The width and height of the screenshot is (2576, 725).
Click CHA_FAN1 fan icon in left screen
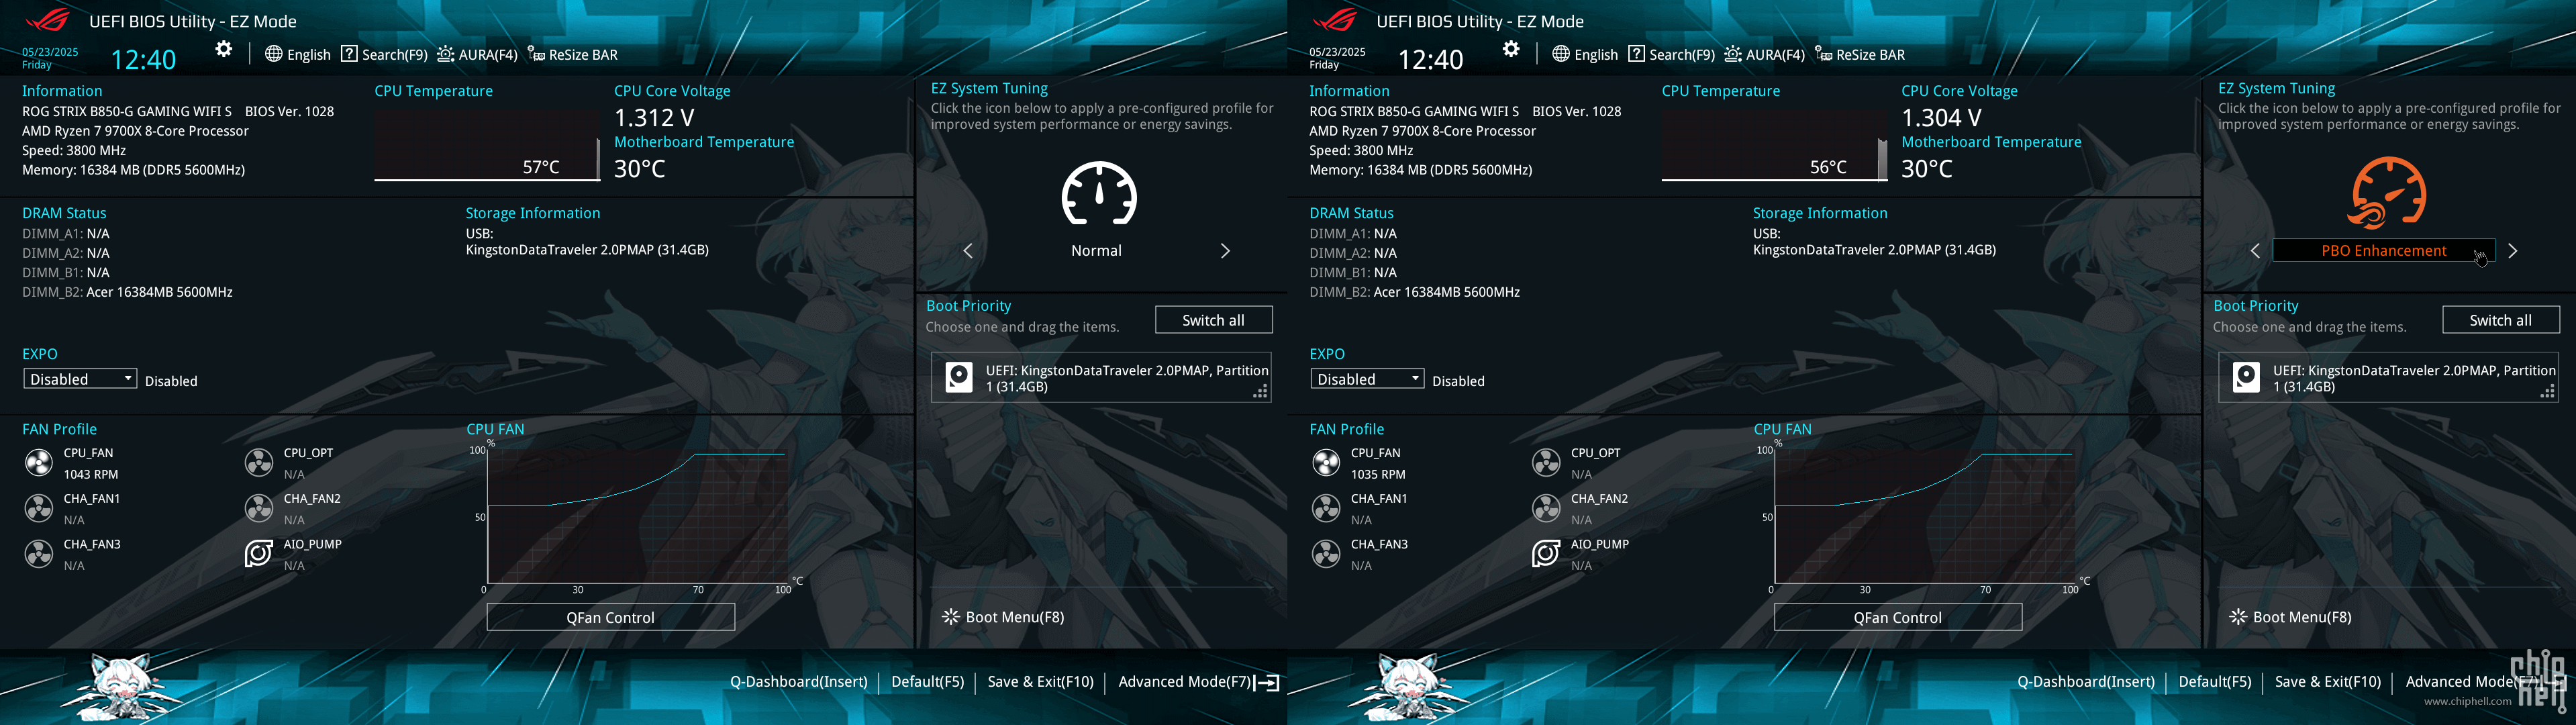[39, 508]
